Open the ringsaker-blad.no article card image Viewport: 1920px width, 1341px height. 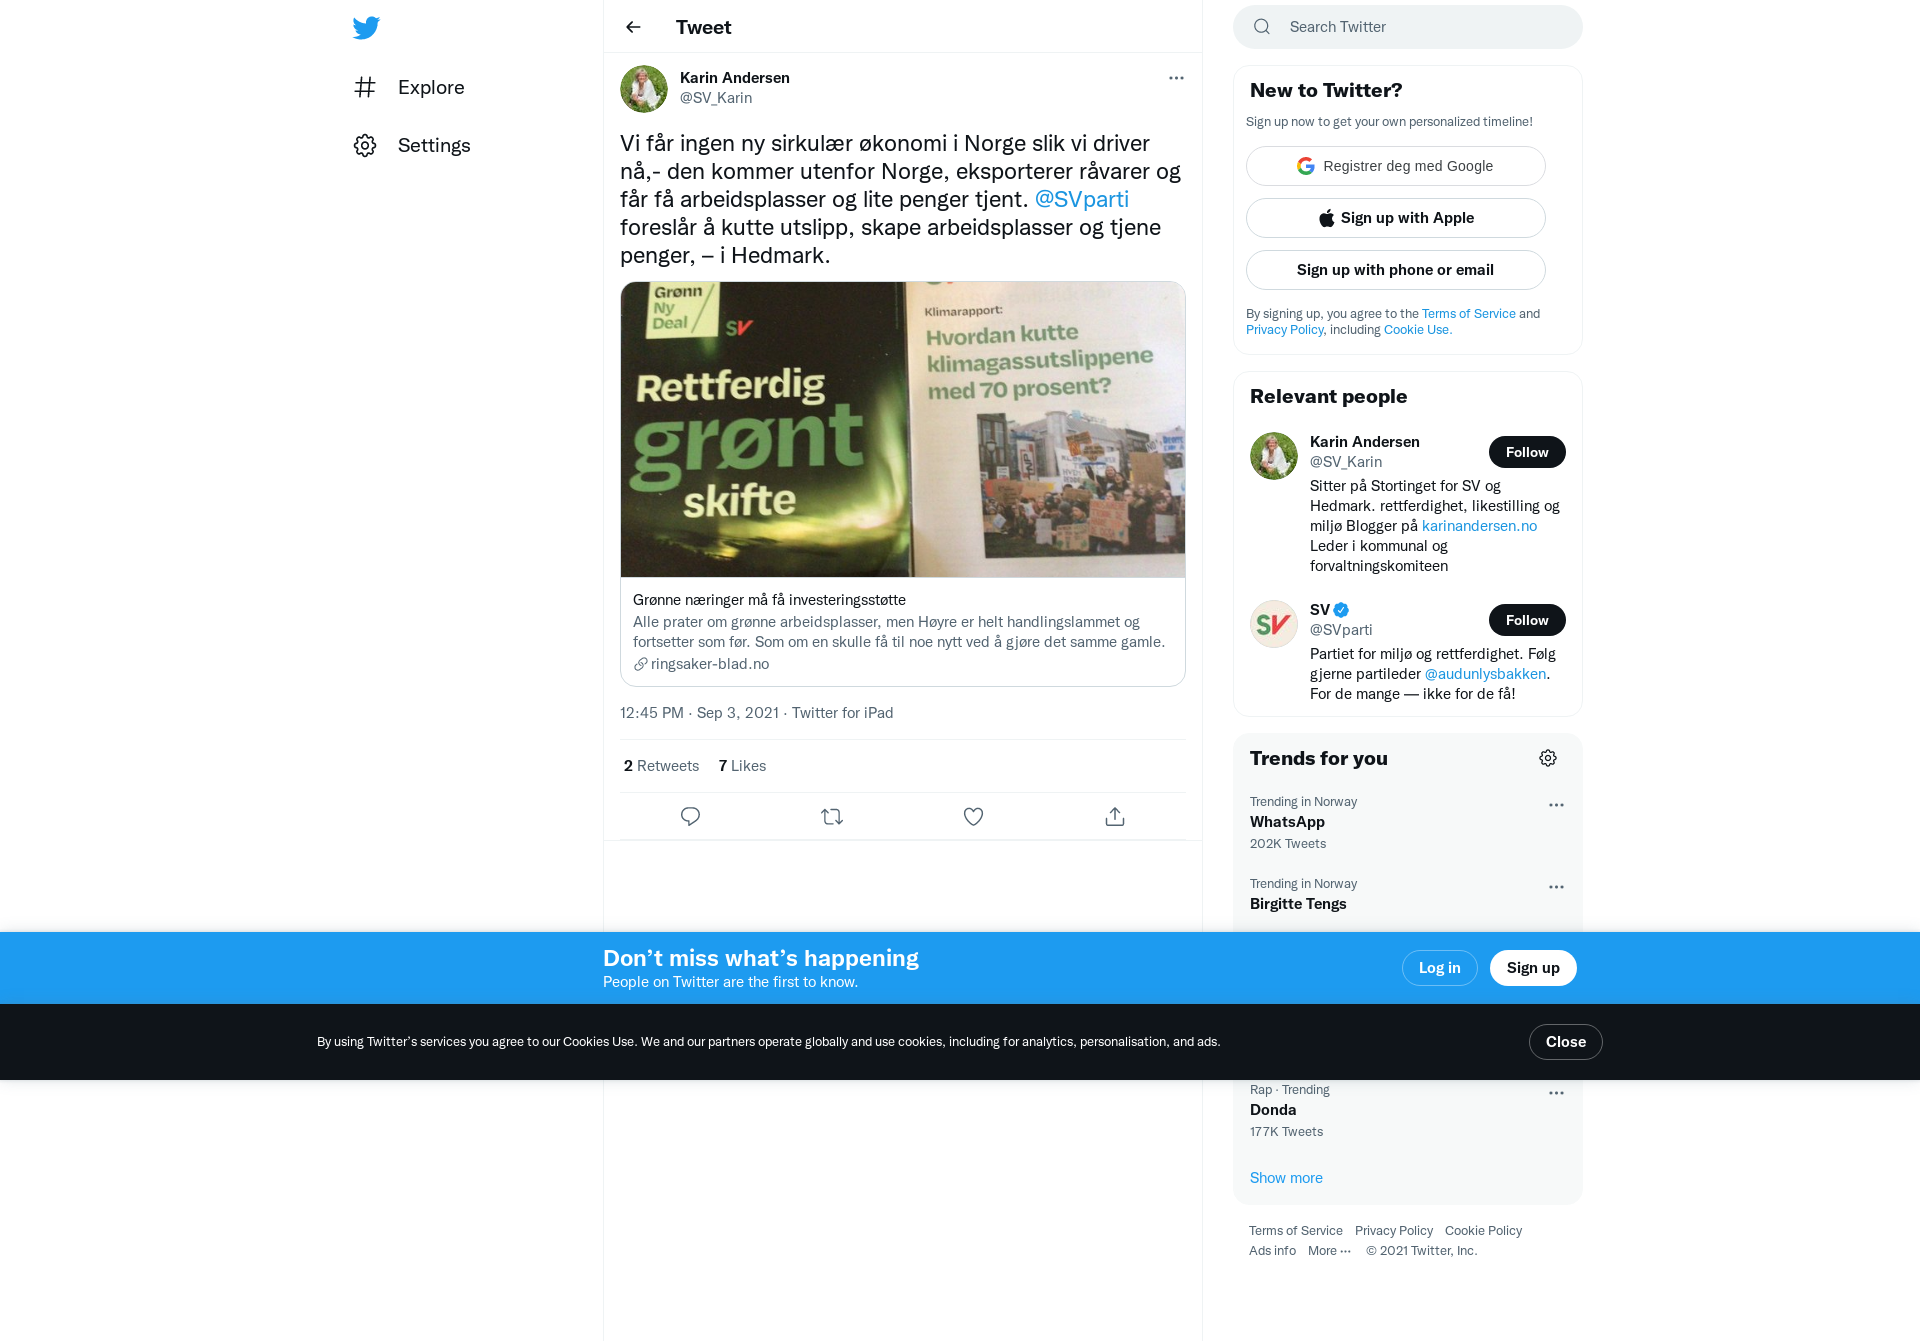tap(903, 430)
